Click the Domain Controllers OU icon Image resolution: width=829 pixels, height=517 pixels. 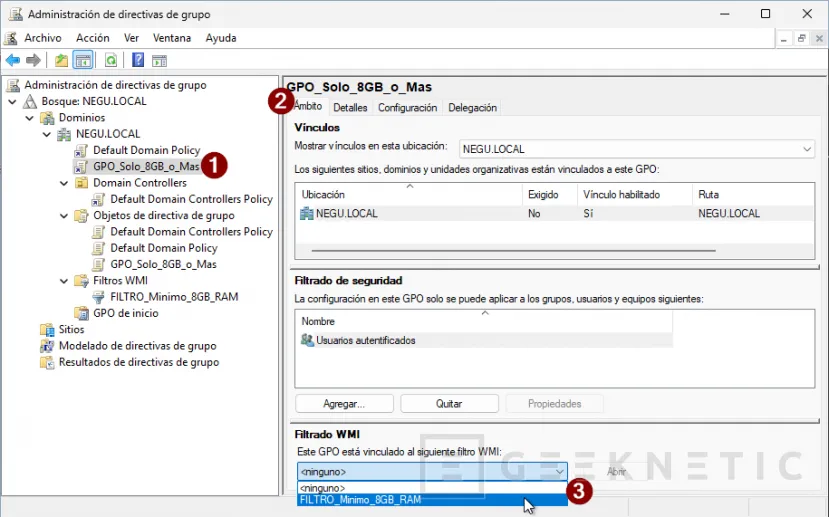81,183
